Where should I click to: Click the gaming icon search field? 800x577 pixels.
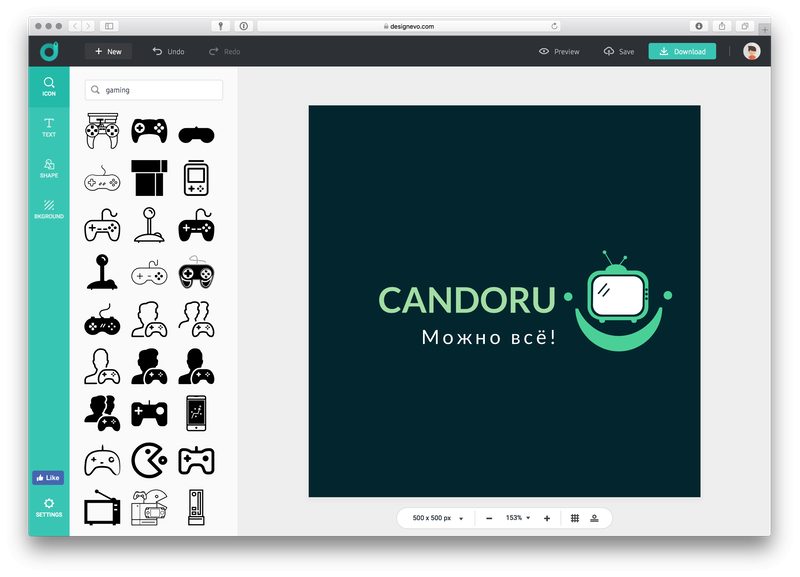click(x=154, y=90)
